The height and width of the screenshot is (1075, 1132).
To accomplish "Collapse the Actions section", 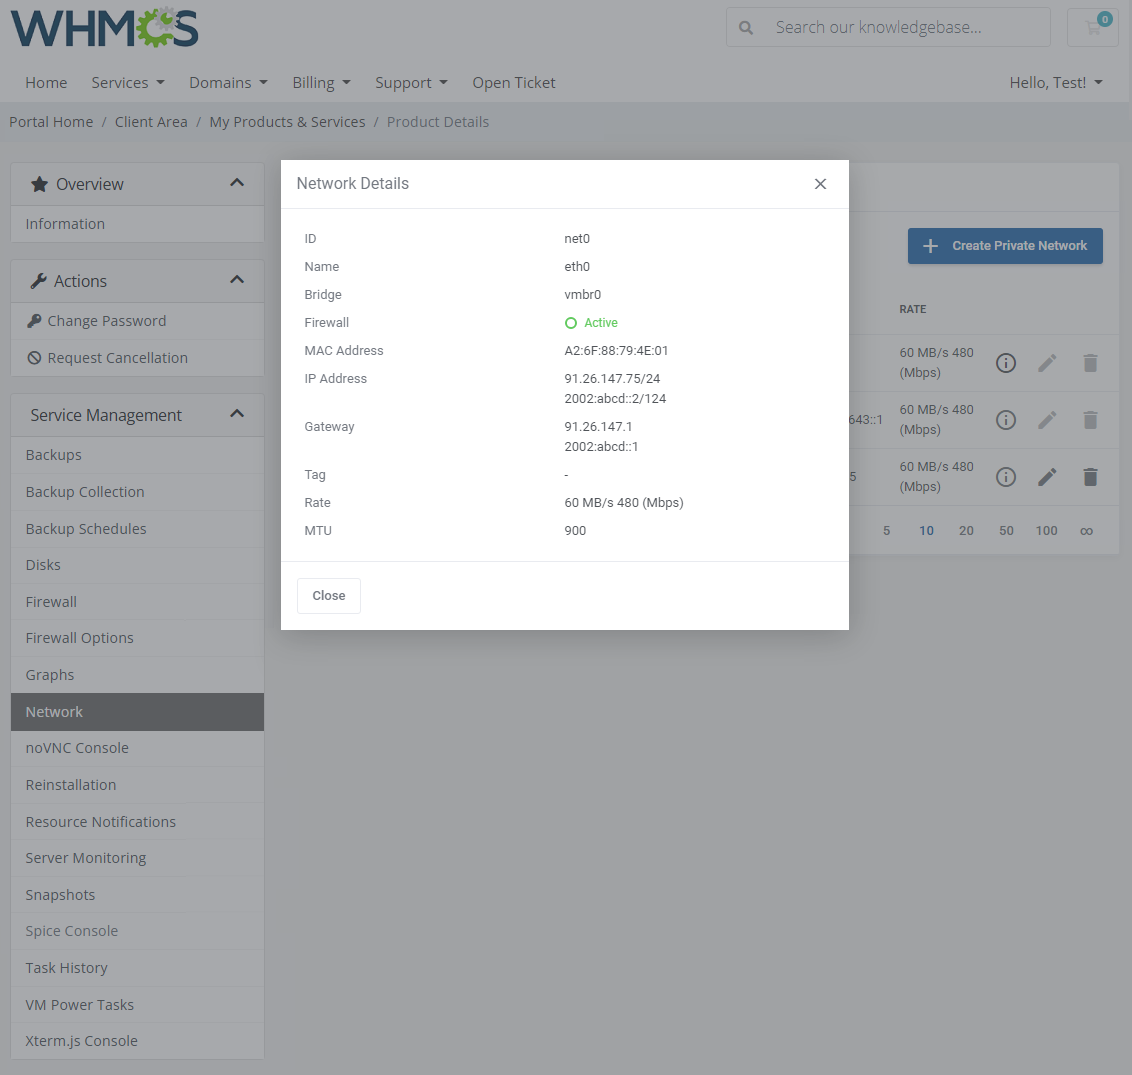I will coord(237,280).
